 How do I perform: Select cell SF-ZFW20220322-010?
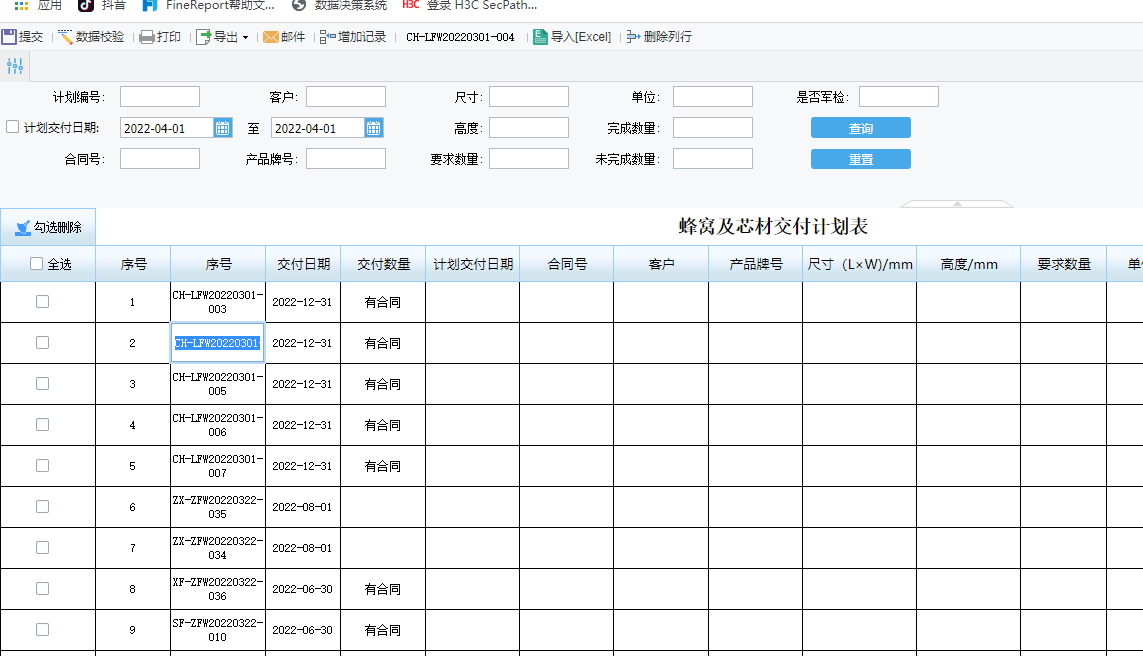(x=218, y=629)
